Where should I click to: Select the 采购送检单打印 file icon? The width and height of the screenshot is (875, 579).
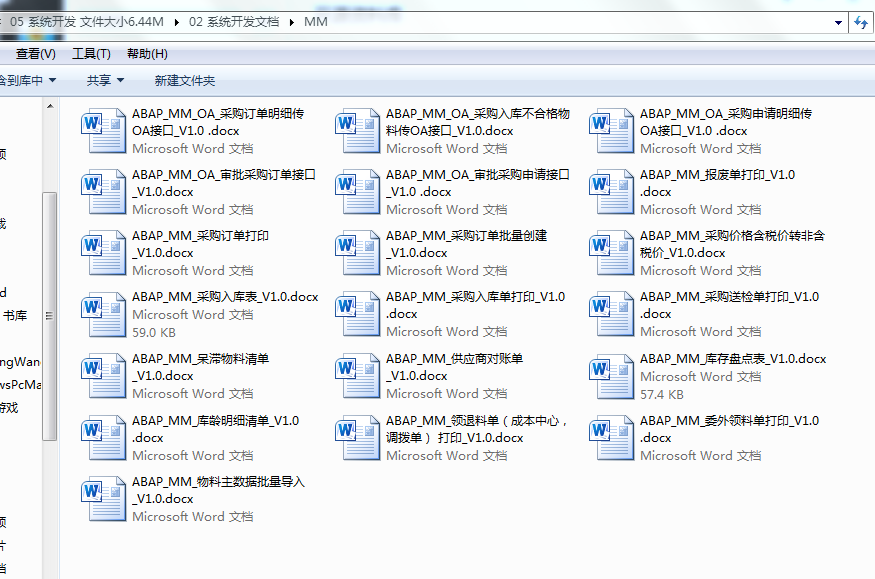click(x=611, y=314)
